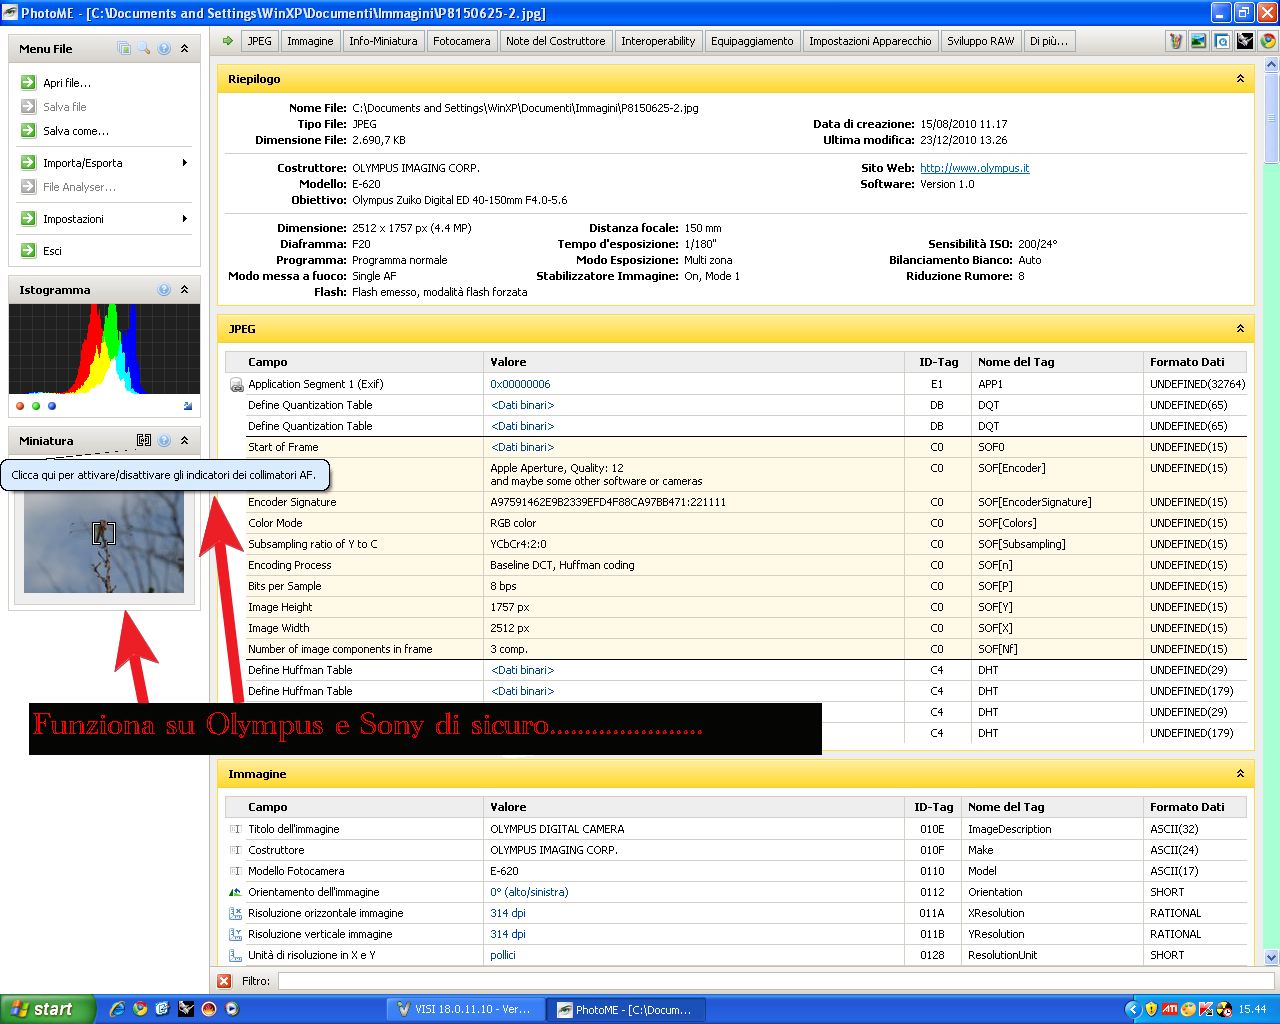
Task: Click the Titolo dell'immagine row icon
Action: pyautogui.click(x=236, y=829)
